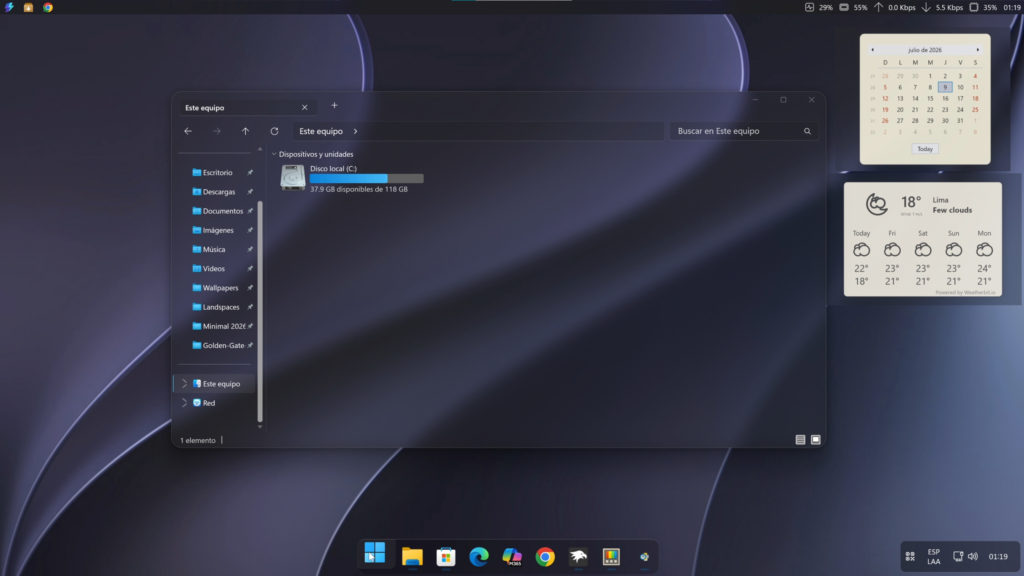Viewport: 1024px width, 576px height.
Task: Open Microsoft 365 Copilot taskbar app
Action: click(512, 556)
